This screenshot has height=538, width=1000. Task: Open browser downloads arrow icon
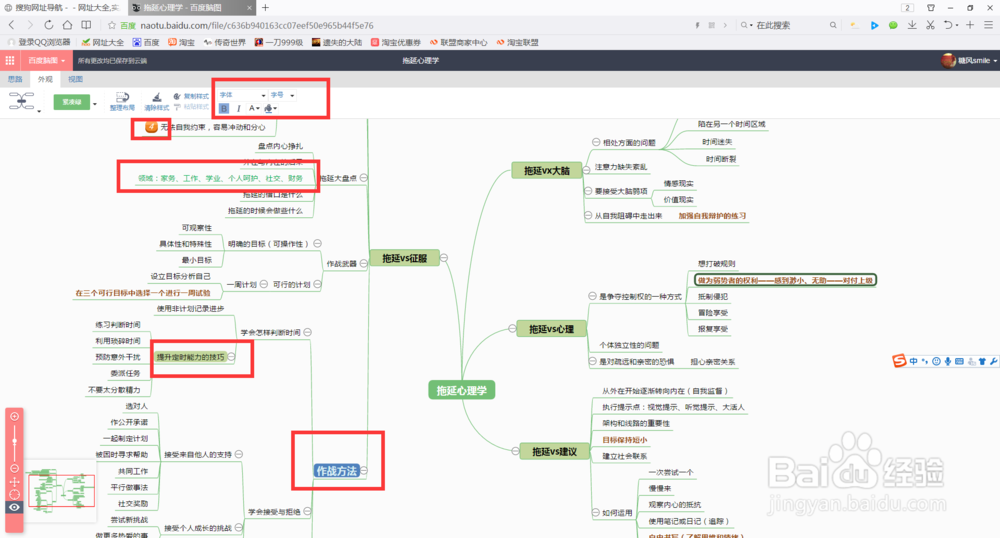click(x=912, y=25)
